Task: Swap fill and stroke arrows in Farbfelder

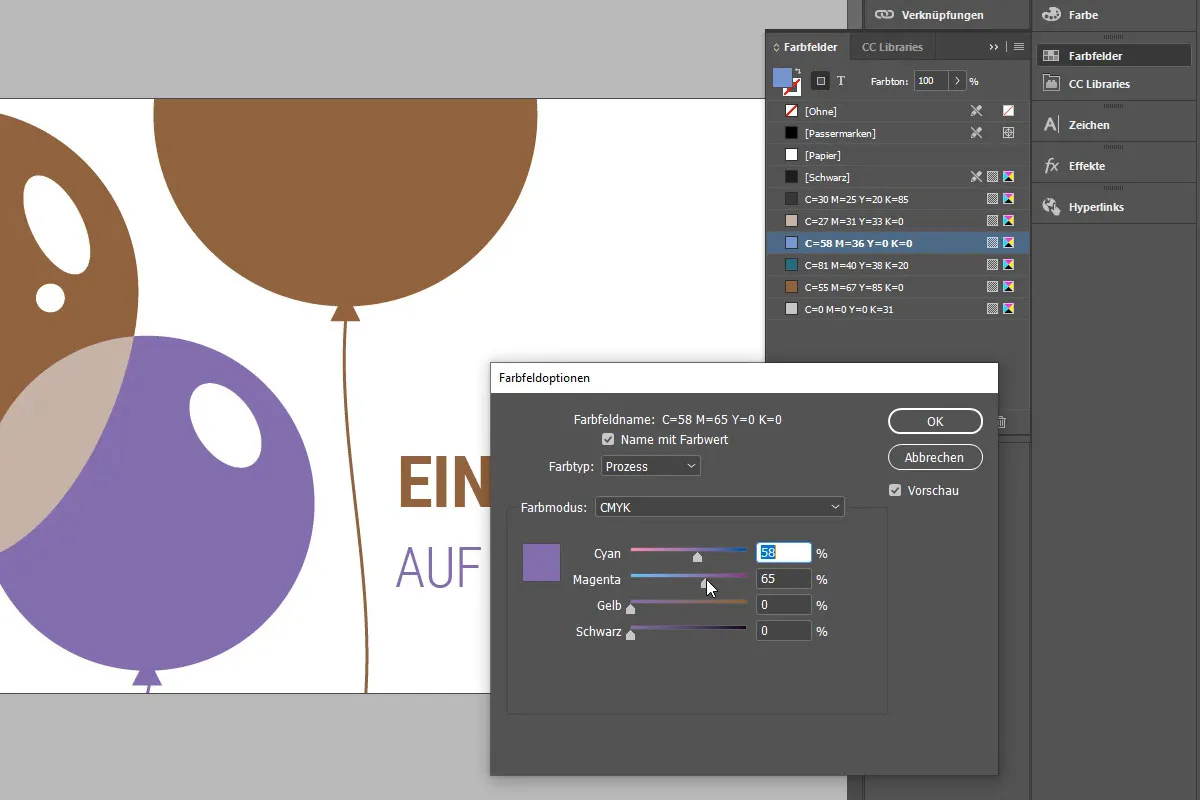Action: tap(797, 71)
